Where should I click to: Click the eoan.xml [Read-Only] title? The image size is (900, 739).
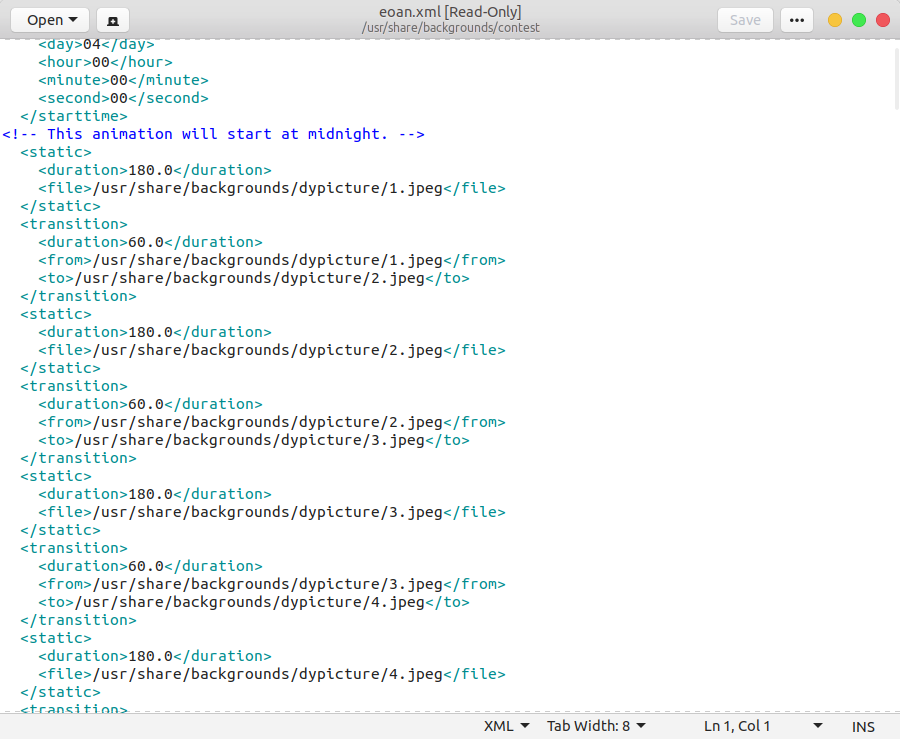click(x=450, y=12)
